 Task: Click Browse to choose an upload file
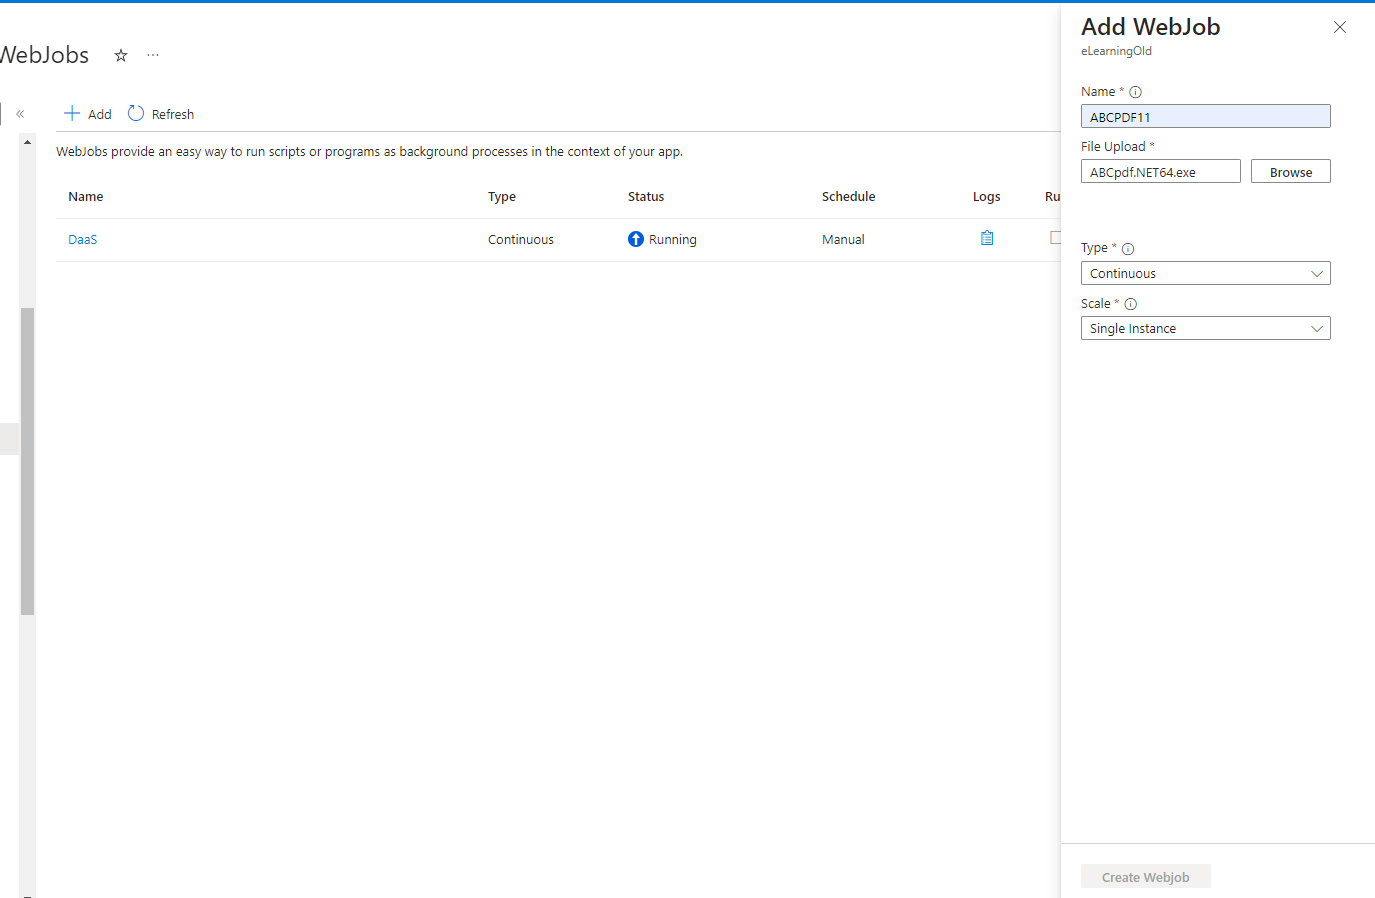[1290, 170]
